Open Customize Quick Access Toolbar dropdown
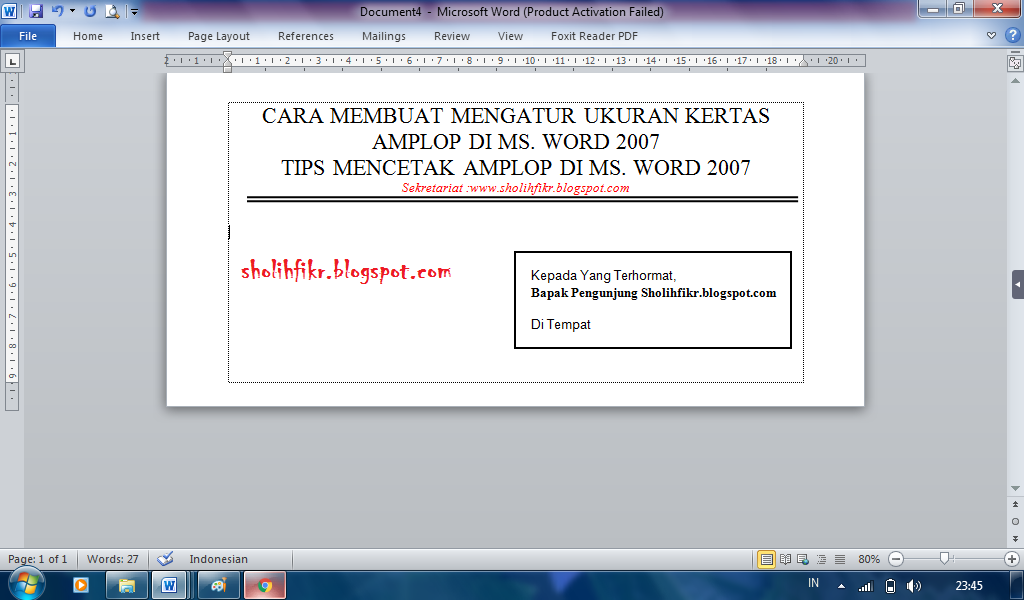 pos(134,12)
